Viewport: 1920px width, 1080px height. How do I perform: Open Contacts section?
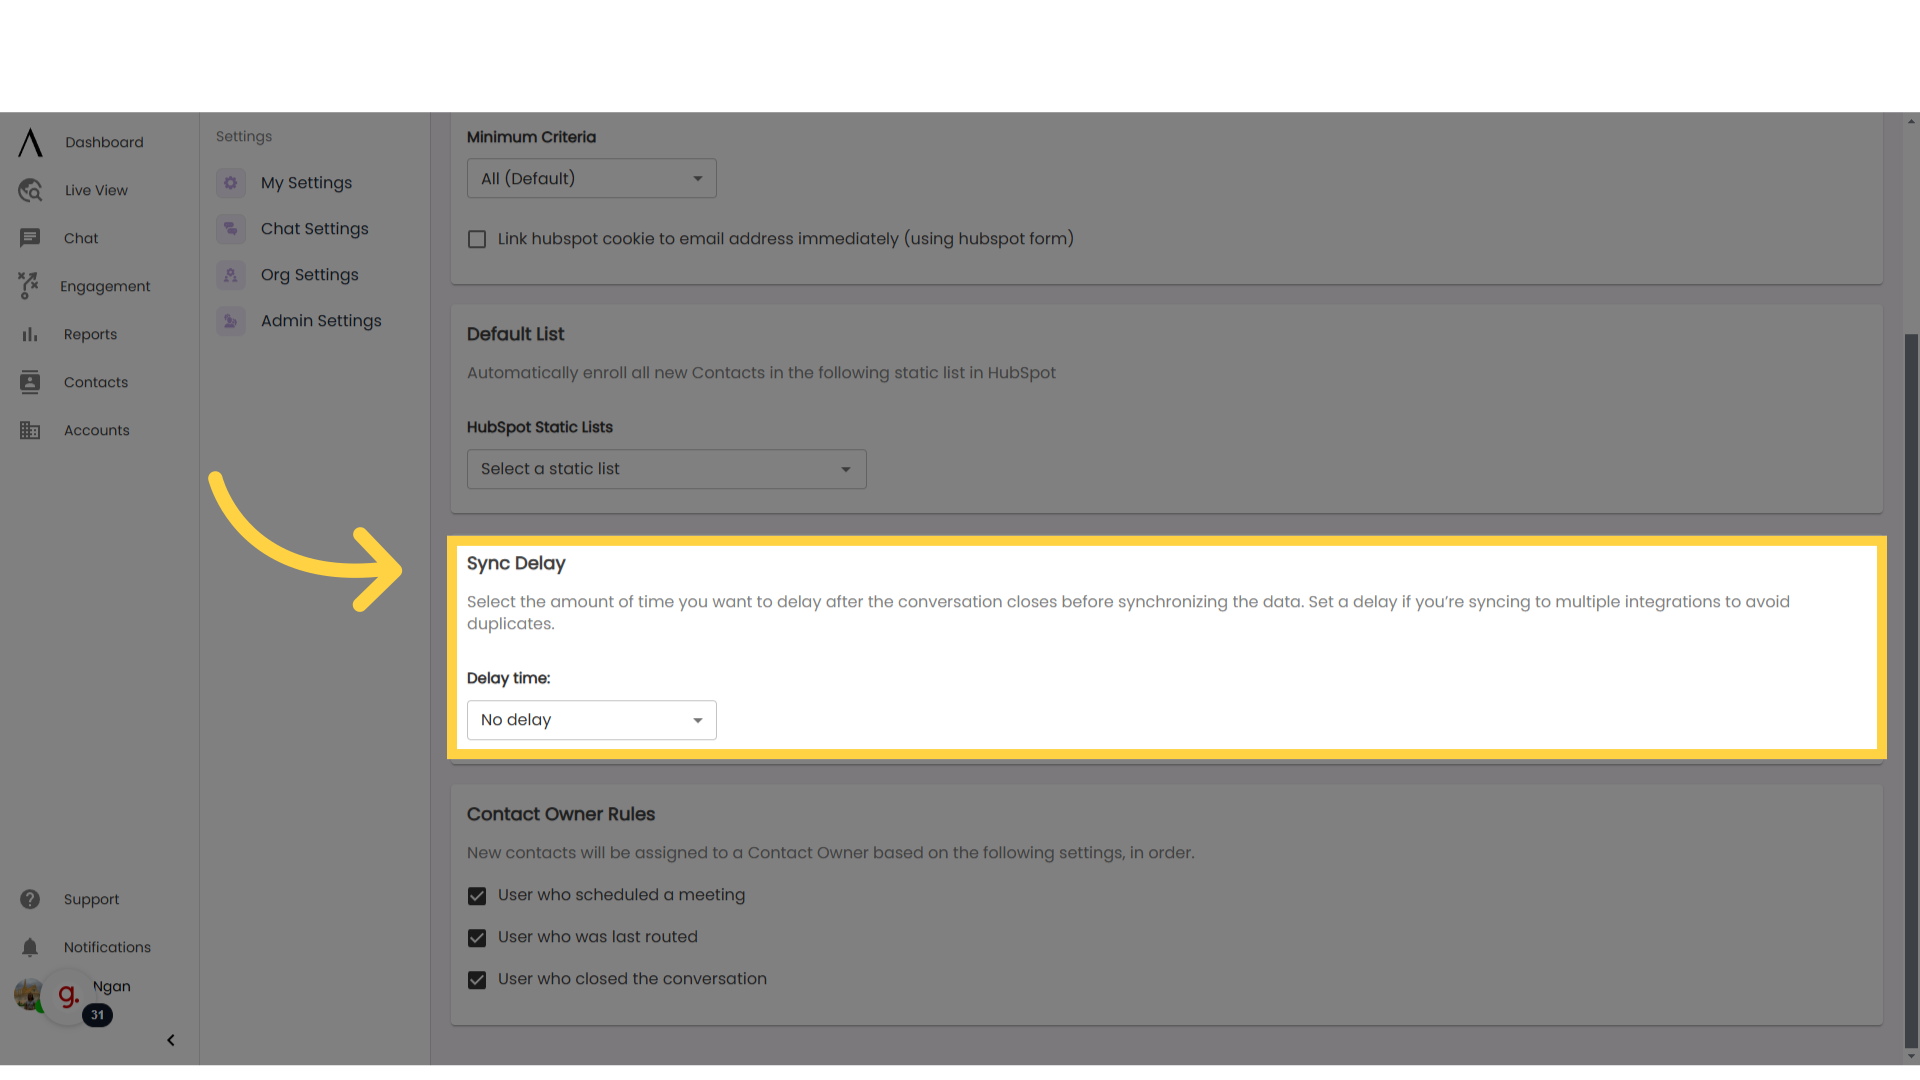pyautogui.click(x=96, y=381)
